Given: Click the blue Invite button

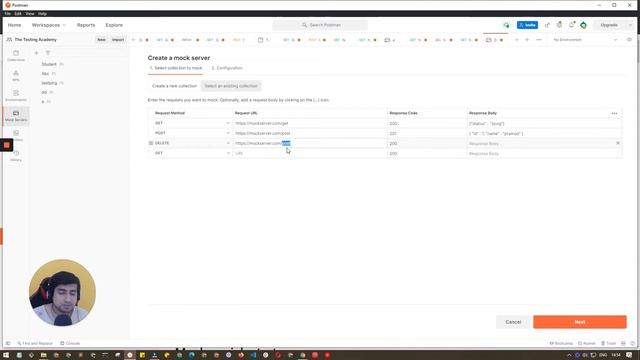Looking at the screenshot, I should [527, 25].
